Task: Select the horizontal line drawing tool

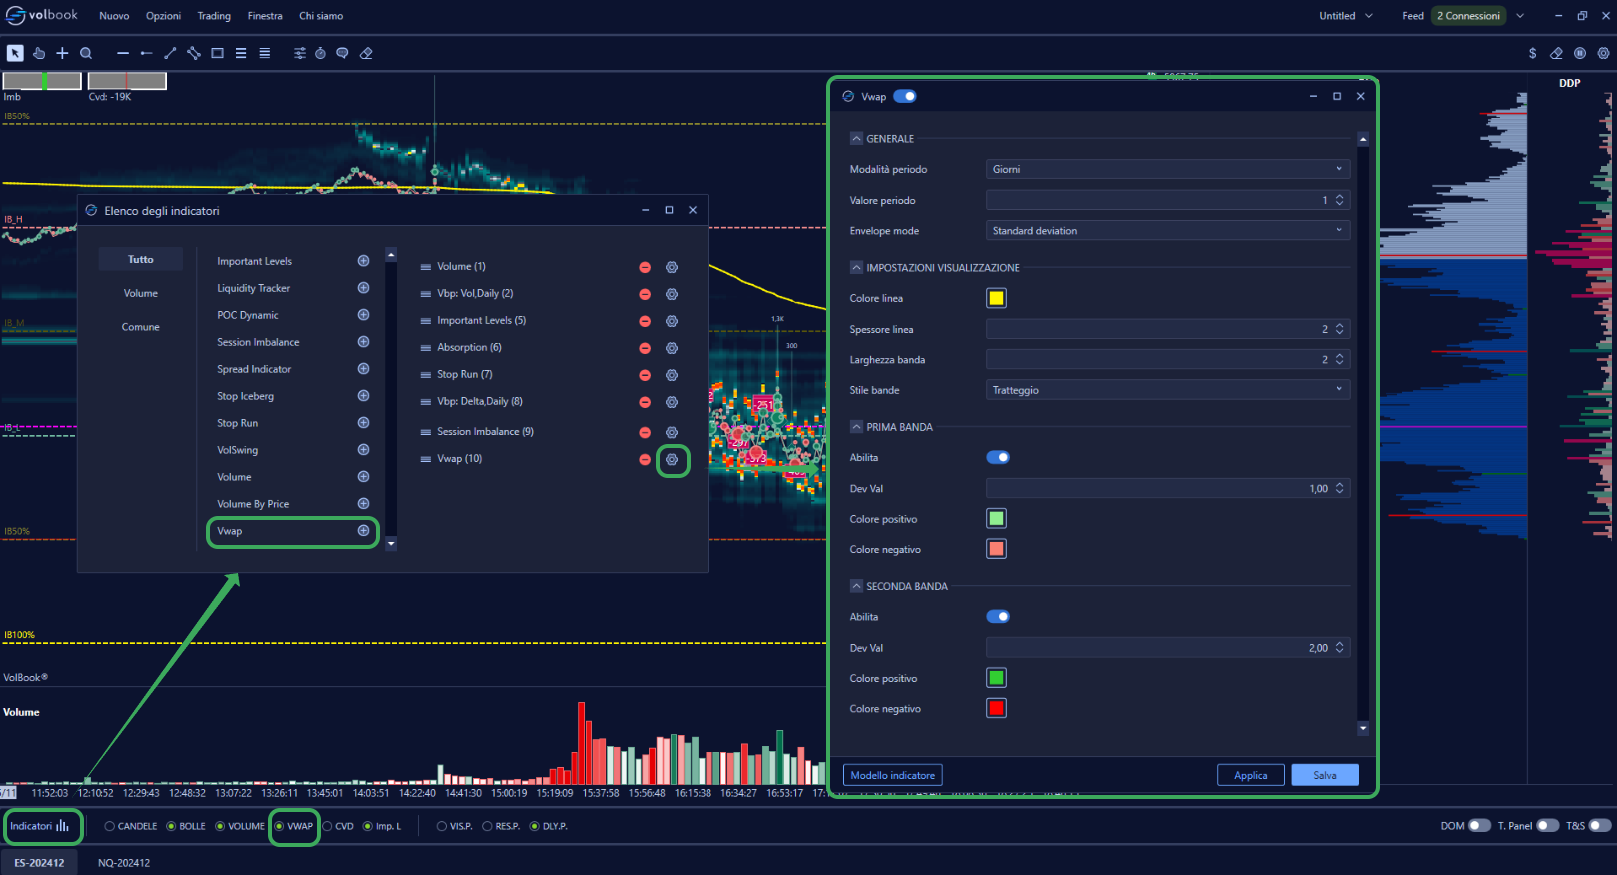Action: 123,53
